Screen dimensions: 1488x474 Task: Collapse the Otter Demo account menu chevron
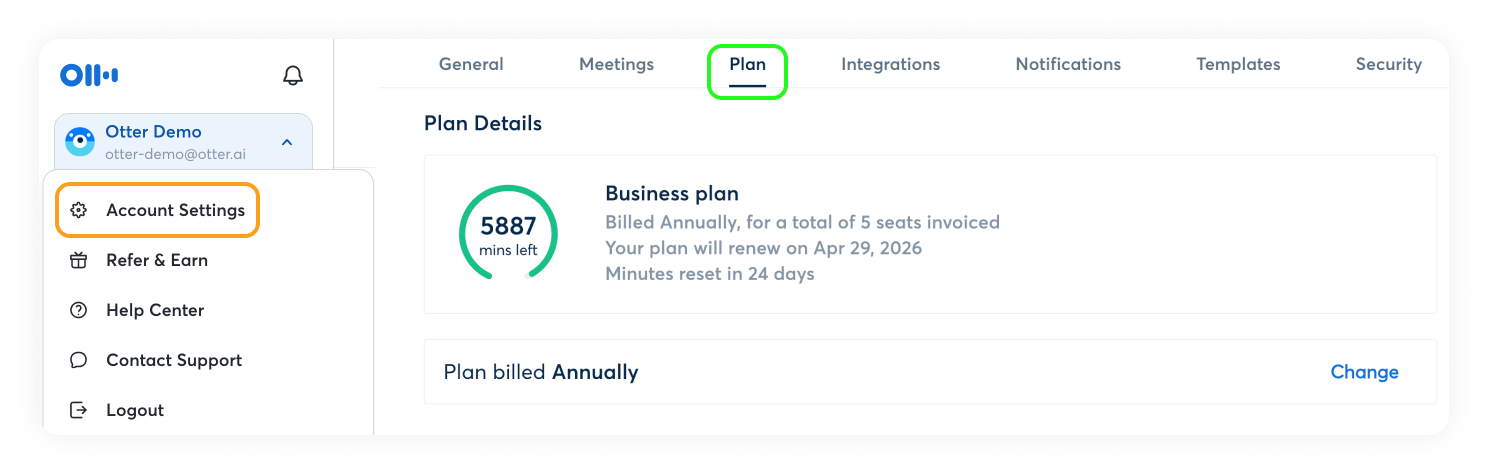click(287, 142)
